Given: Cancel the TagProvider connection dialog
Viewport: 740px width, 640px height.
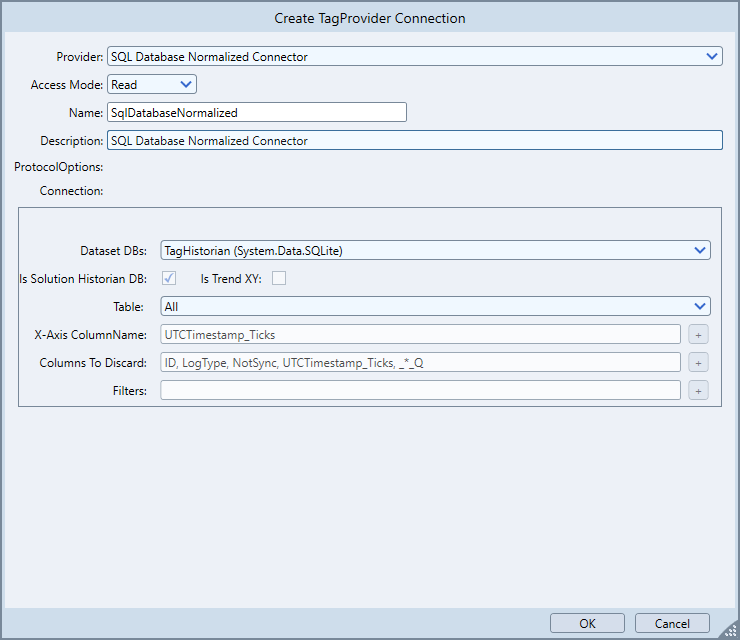Looking at the screenshot, I should [672, 623].
